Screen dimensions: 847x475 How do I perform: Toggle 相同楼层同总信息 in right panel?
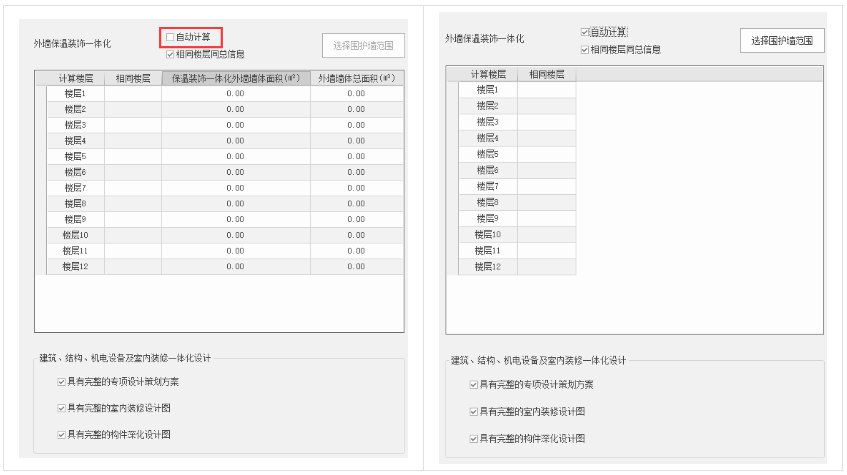pyautogui.click(x=584, y=50)
